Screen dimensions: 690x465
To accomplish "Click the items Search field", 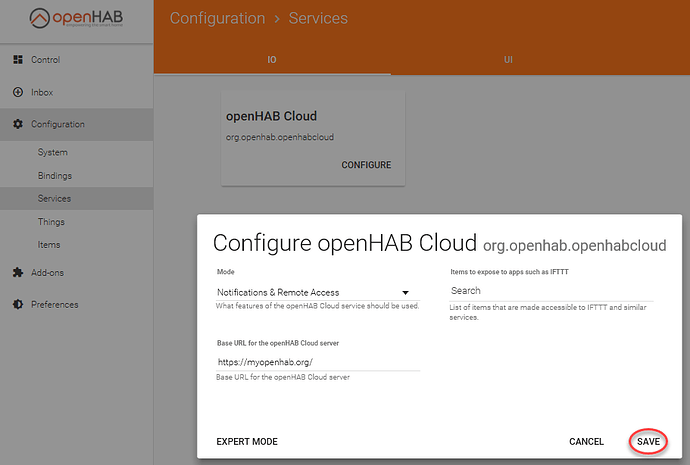I will (551, 291).
